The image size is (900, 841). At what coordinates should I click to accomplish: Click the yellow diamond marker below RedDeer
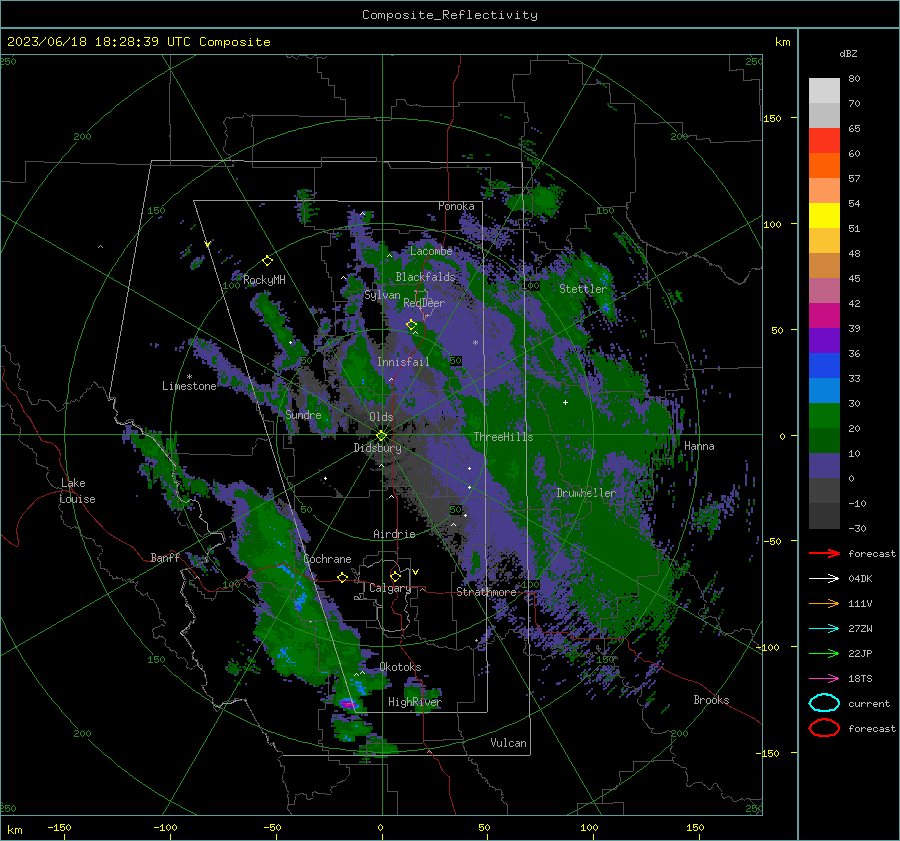tap(411, 325)
